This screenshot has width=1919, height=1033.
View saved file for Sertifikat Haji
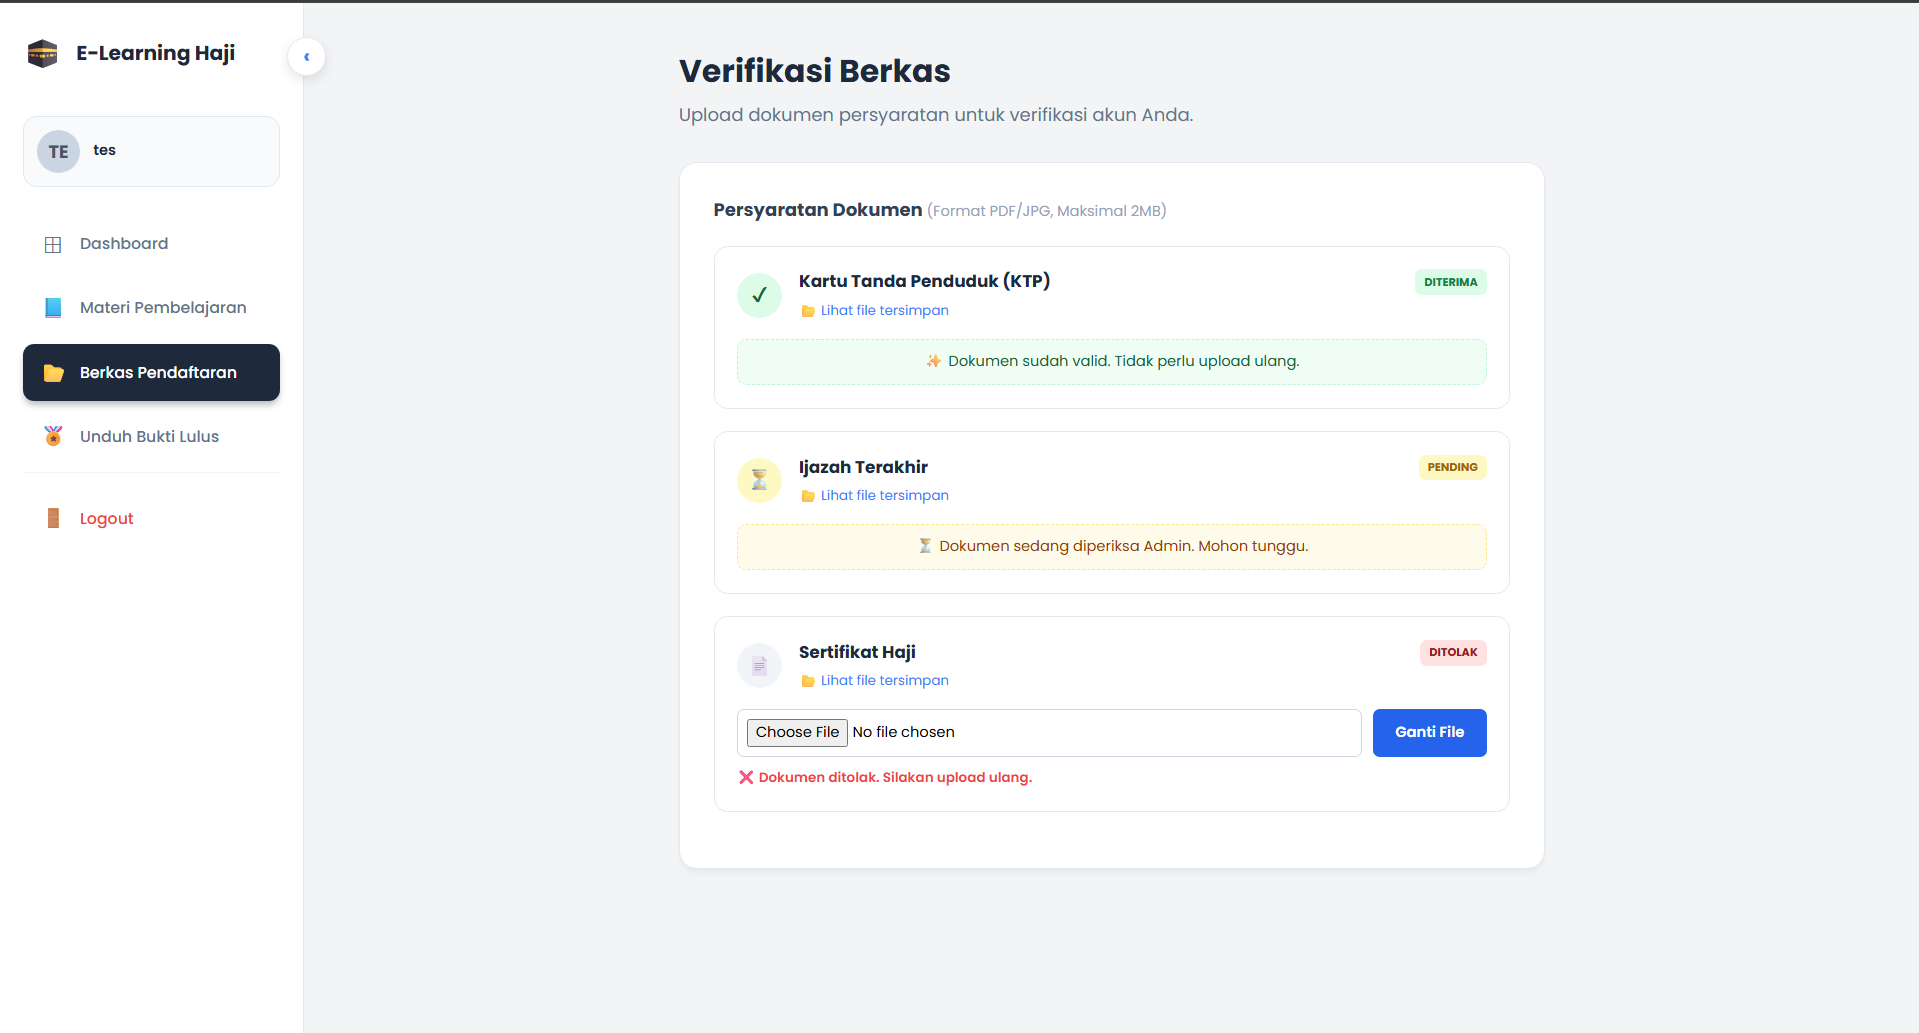[884, 681]
